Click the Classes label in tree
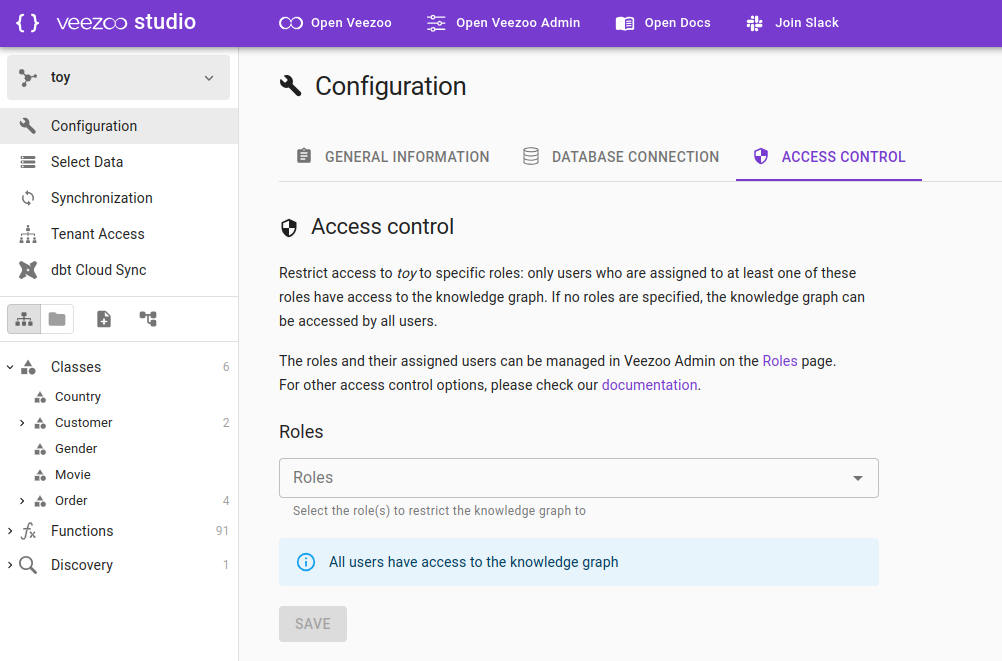This screenshot has width=1002, height=661. click(76, 367)
